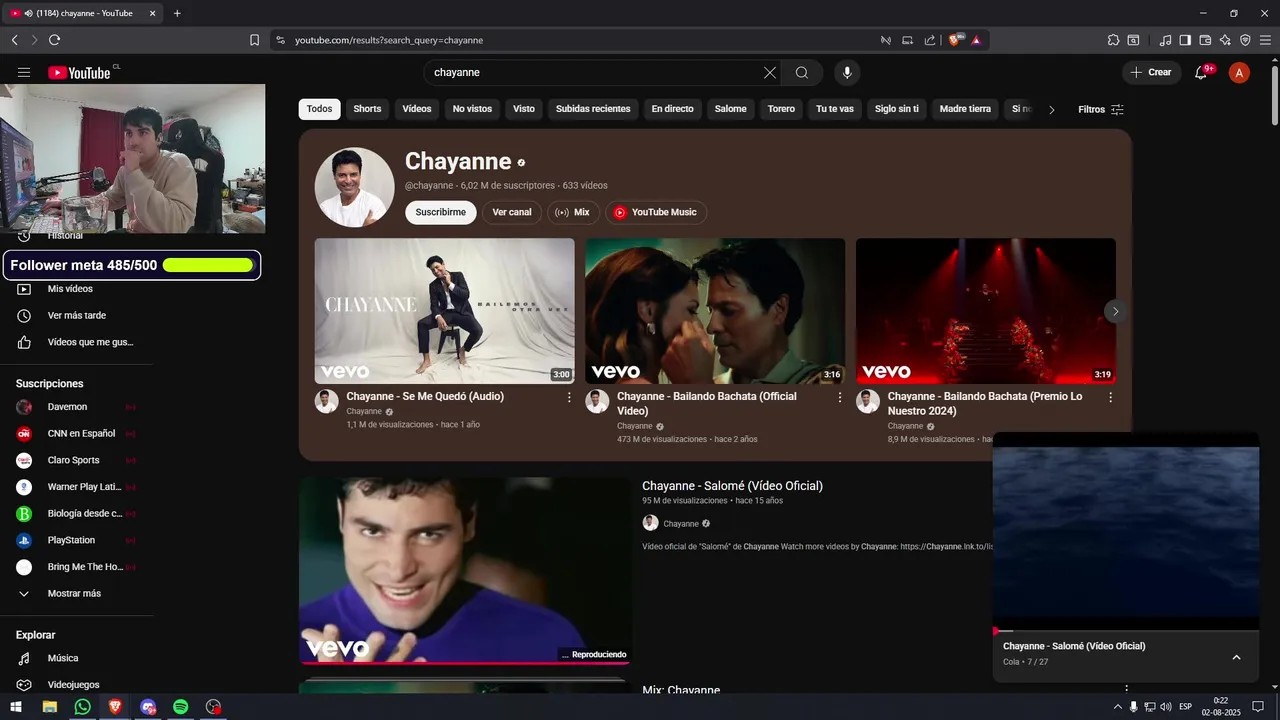This screenshot has width=1280, height=720.
Task: Bookmark this page icon
Action: [x=254, y=40]
